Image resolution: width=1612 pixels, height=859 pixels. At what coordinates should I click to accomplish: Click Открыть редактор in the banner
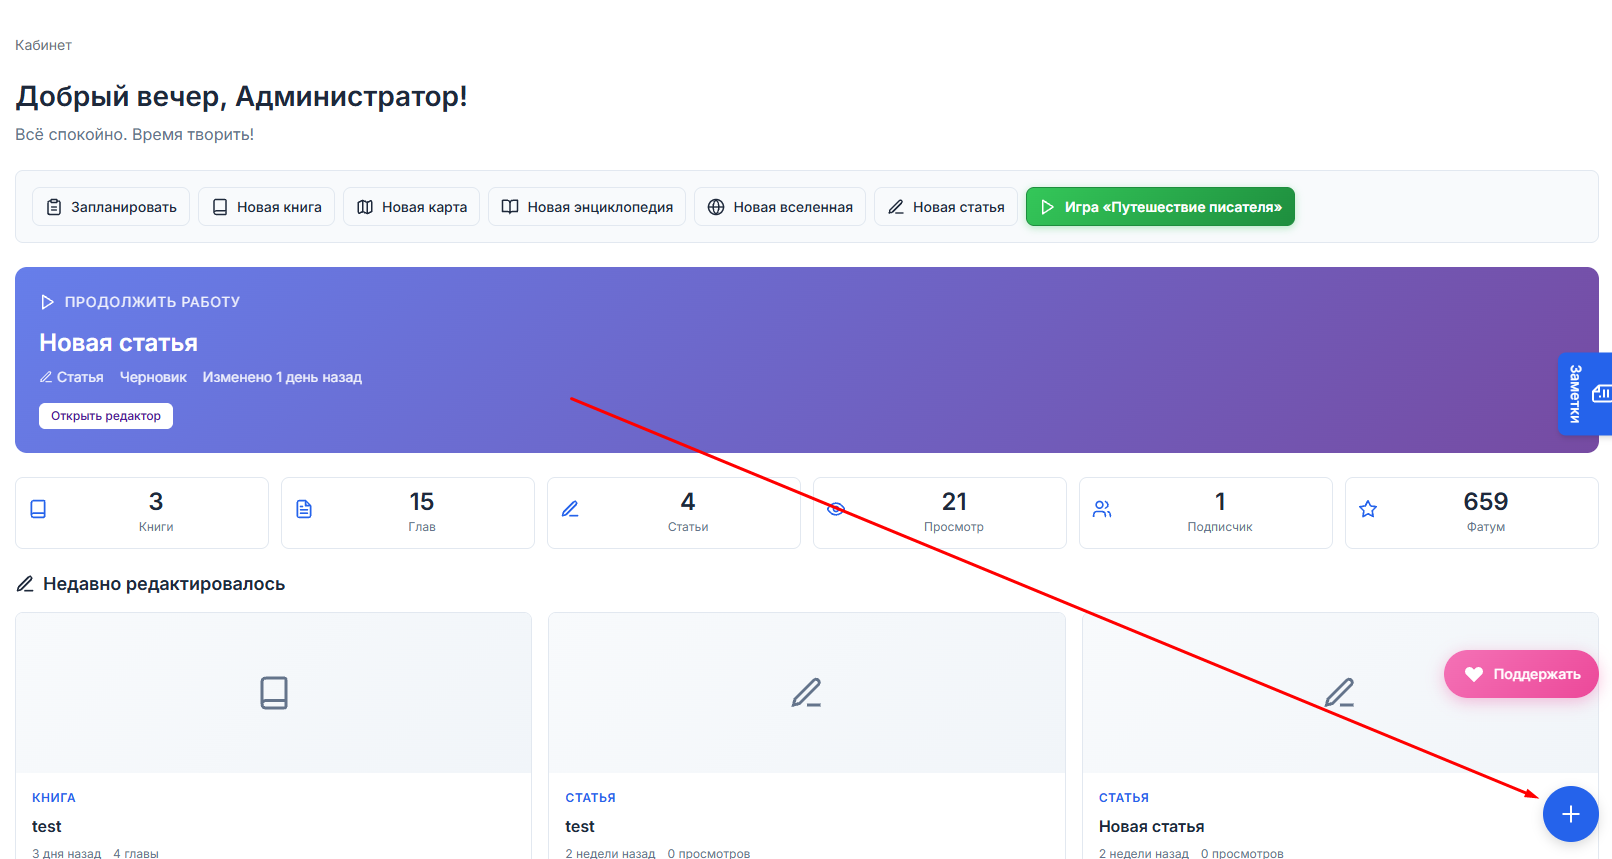coord(106,416)
